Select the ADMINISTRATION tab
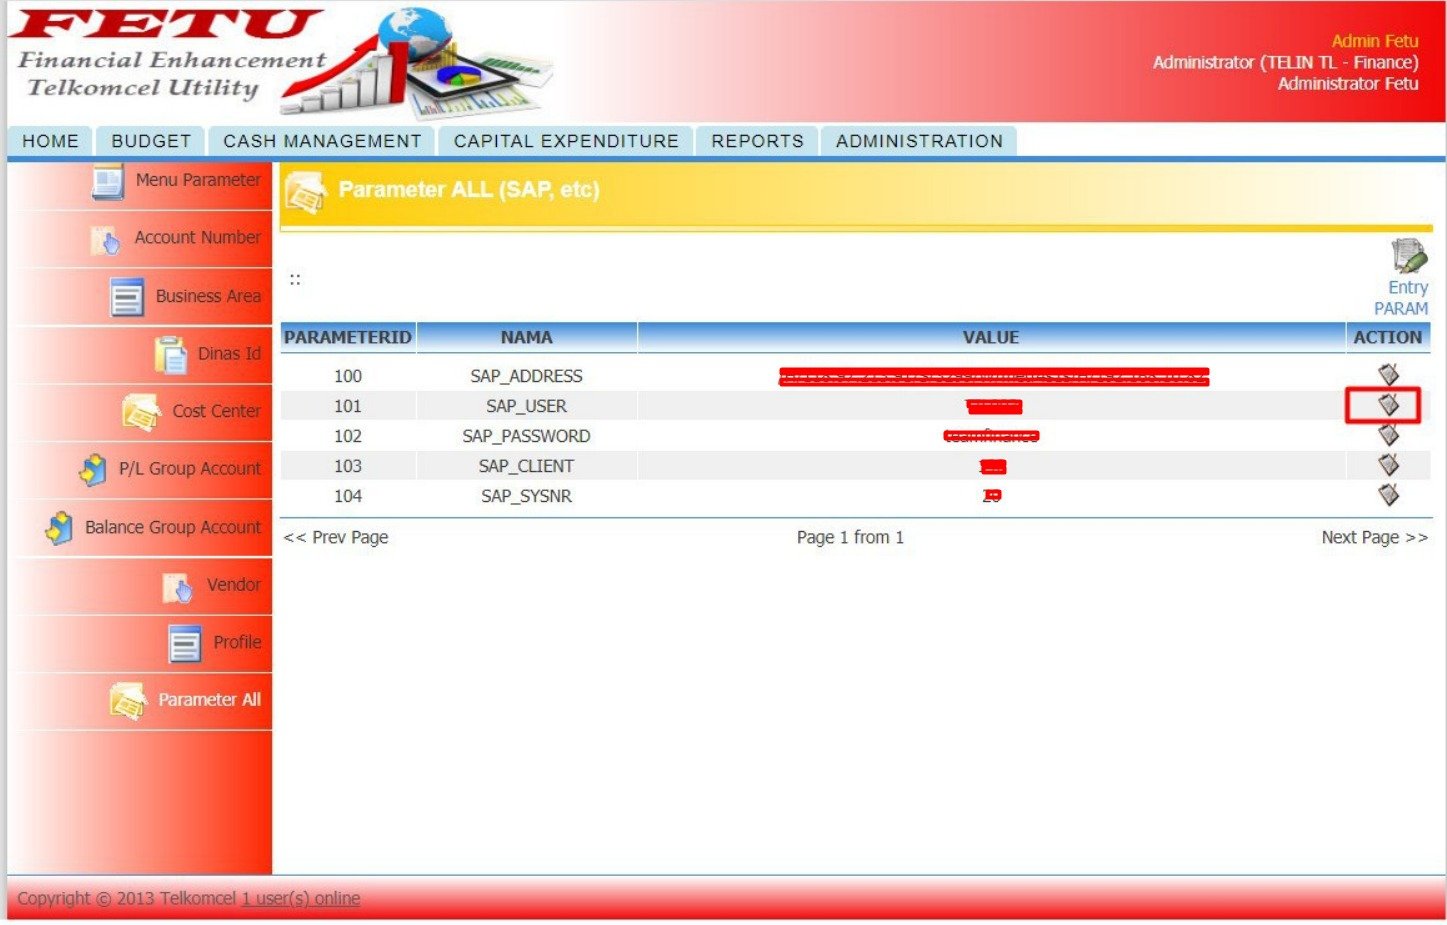The height and width of the screenshot is (925, 1447). [x=919, y=141]
